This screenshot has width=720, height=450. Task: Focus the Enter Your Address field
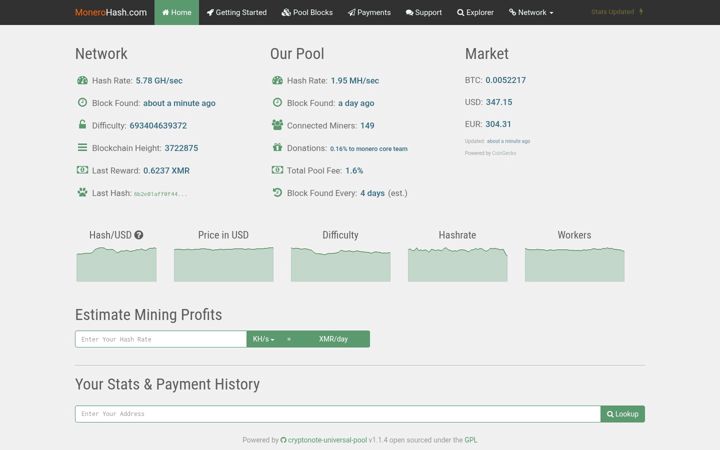338,414
